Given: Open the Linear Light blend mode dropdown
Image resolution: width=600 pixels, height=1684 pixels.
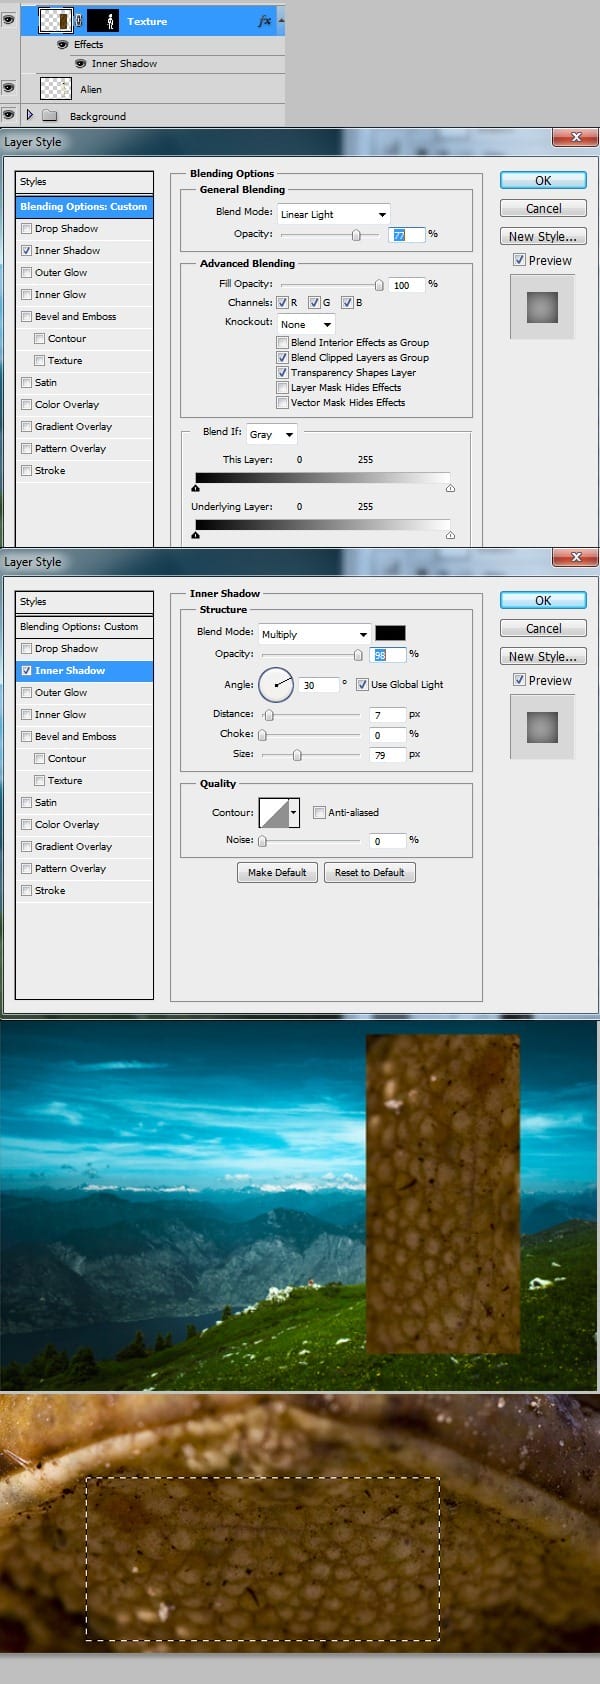Looking at the screenshot, I should pyautogui.click(x=333, y=214).
